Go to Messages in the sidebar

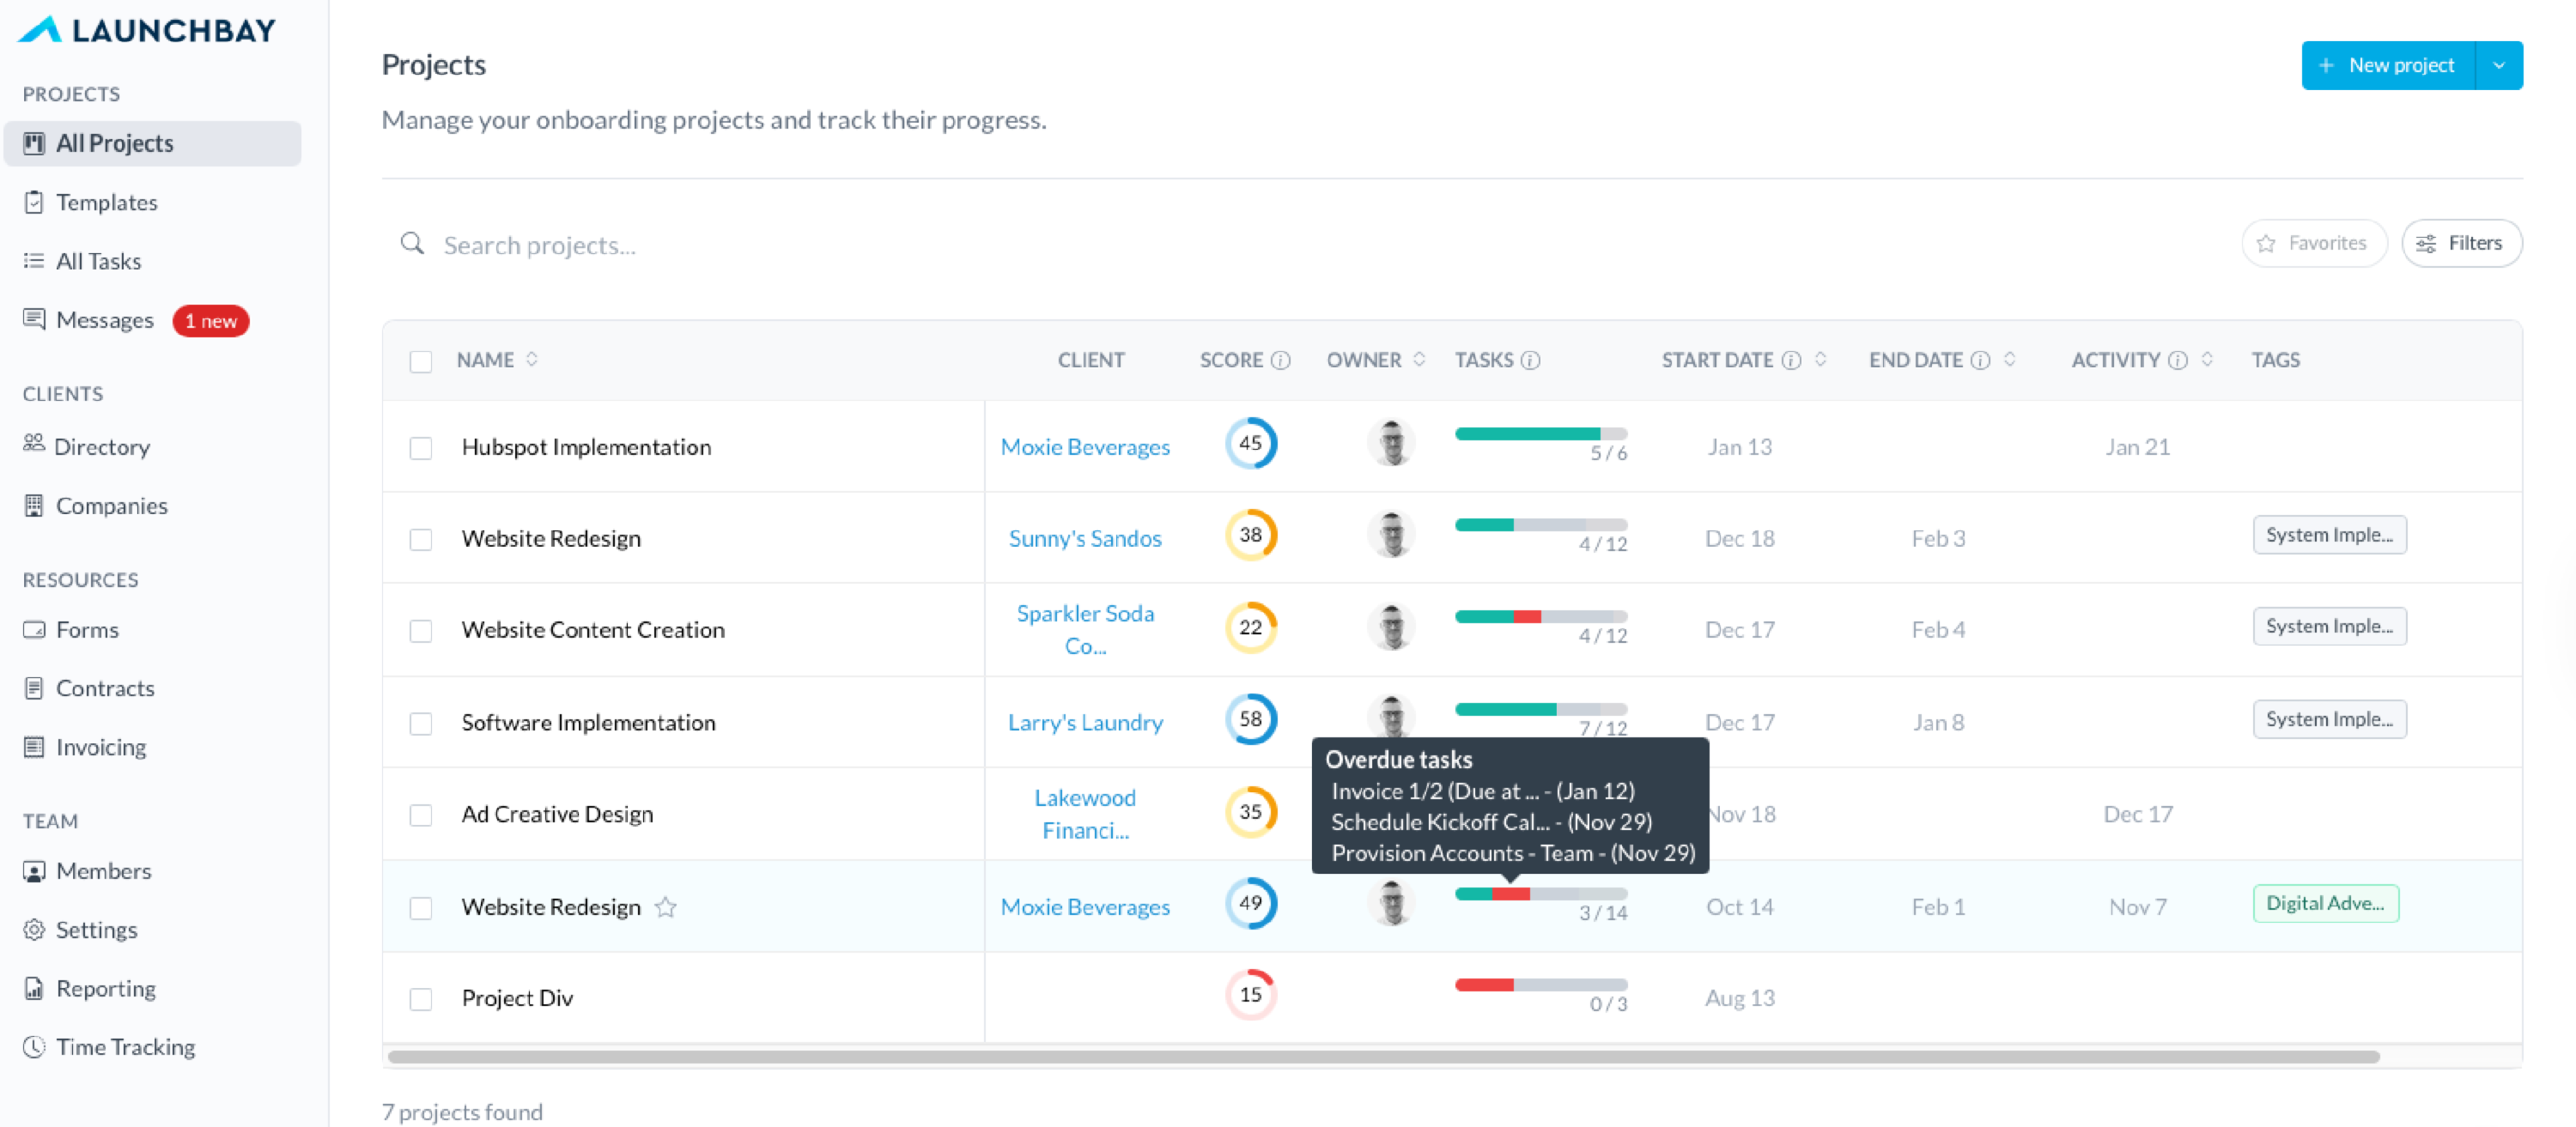(x=104, y=320)
